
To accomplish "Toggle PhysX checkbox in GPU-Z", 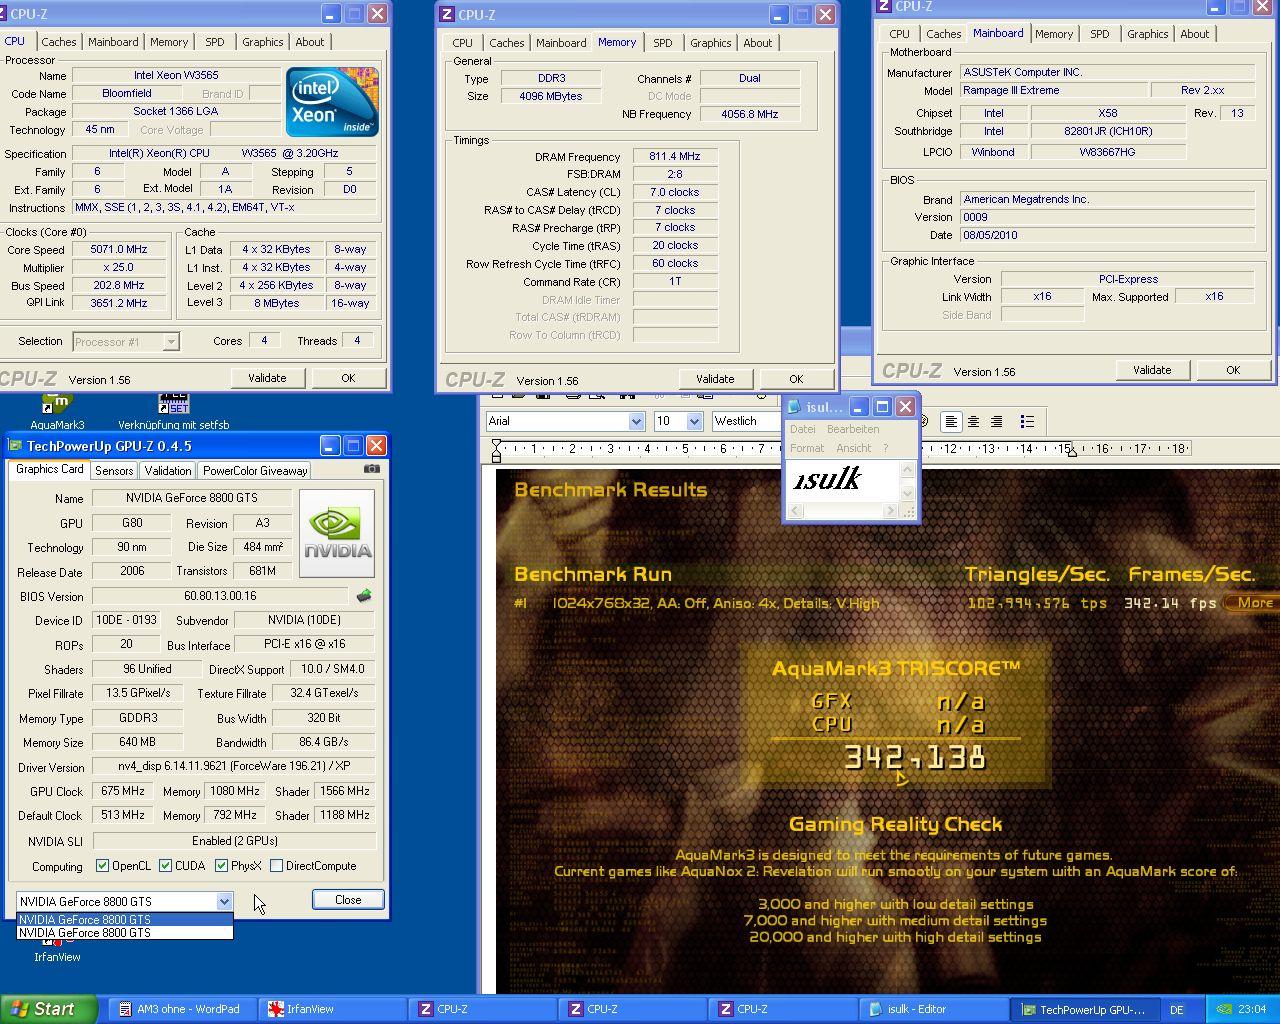I will pyautogui.click(x=221, y=866).
